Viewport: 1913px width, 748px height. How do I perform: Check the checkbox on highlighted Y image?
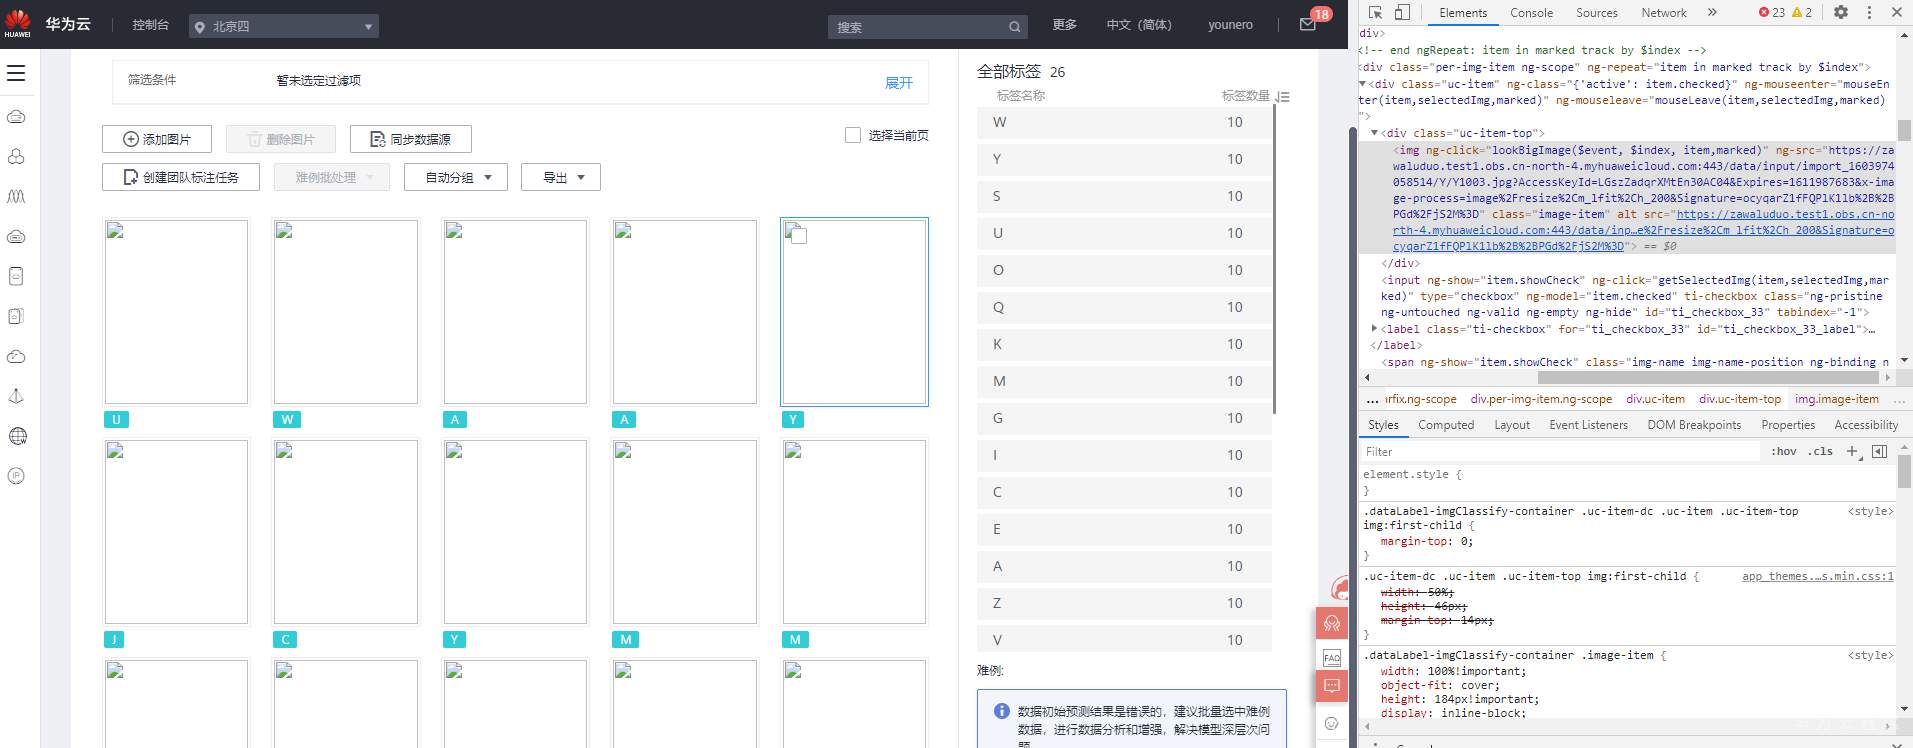(x=799, y=236)
